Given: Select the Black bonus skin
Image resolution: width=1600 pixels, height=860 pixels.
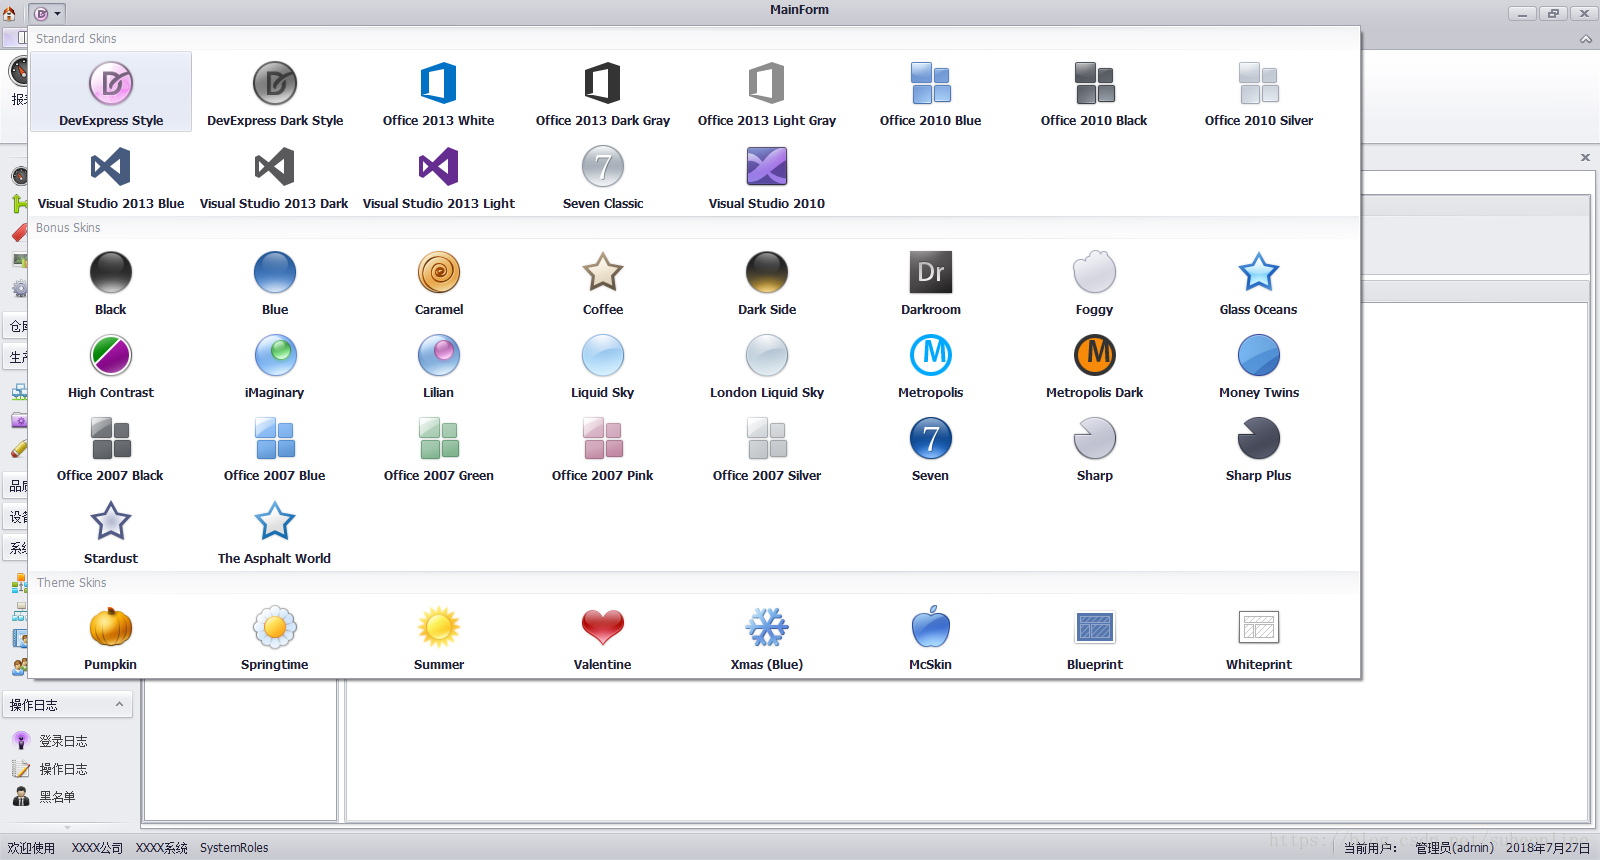Looking at the screenshot, I should pyautogui.click(x=111, y=281).
